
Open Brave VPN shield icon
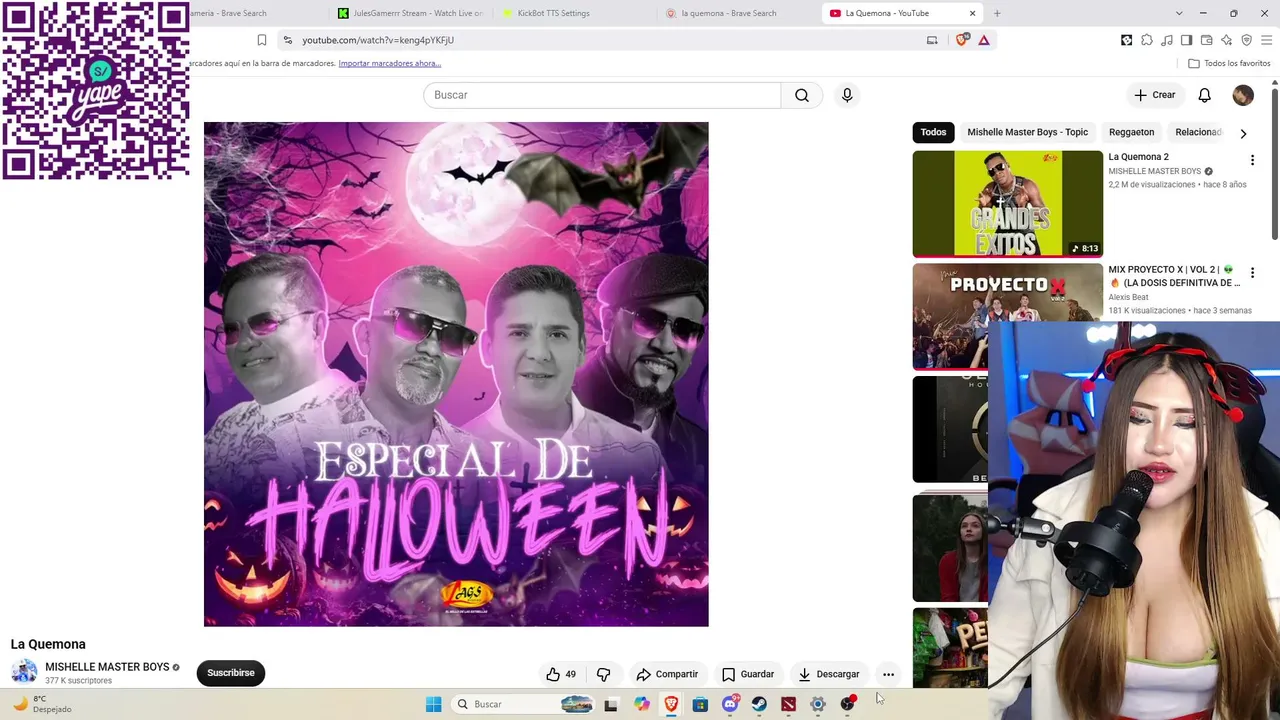[x=1246, y=40]
